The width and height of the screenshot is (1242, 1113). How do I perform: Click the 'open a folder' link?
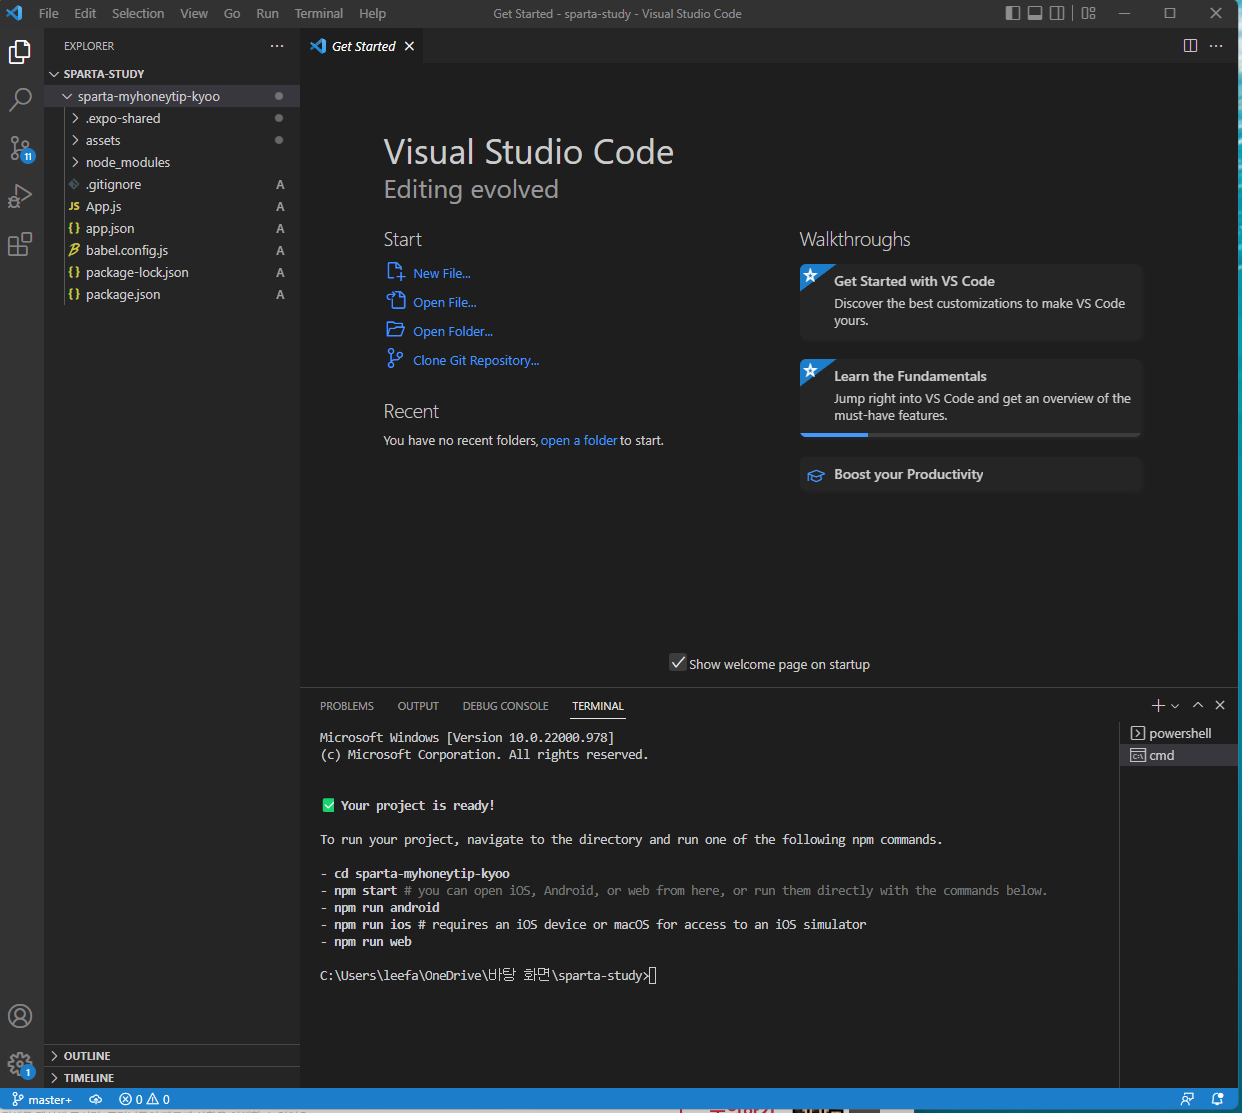click(x=579, y=440)
